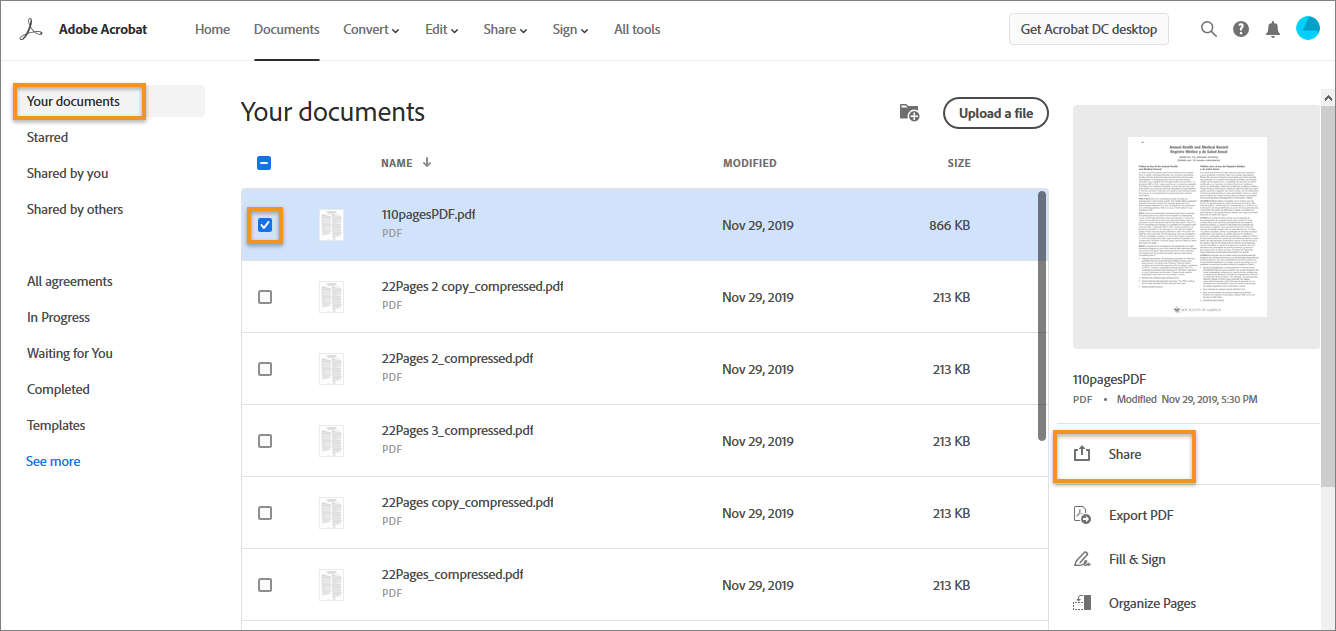Expand the Sign dropdown menu
This screenshot has width=1336, height=631.
[570, 30]
